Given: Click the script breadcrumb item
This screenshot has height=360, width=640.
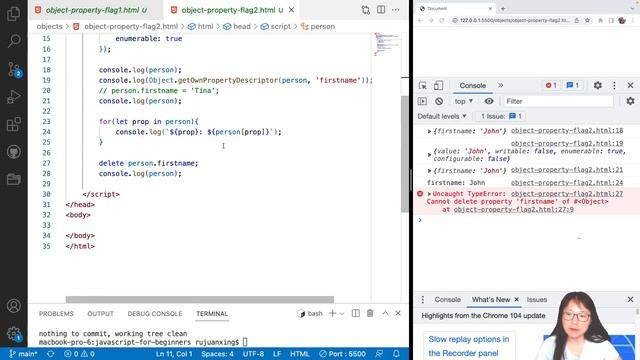Looking at the screenshot, I should pos(276,27).
